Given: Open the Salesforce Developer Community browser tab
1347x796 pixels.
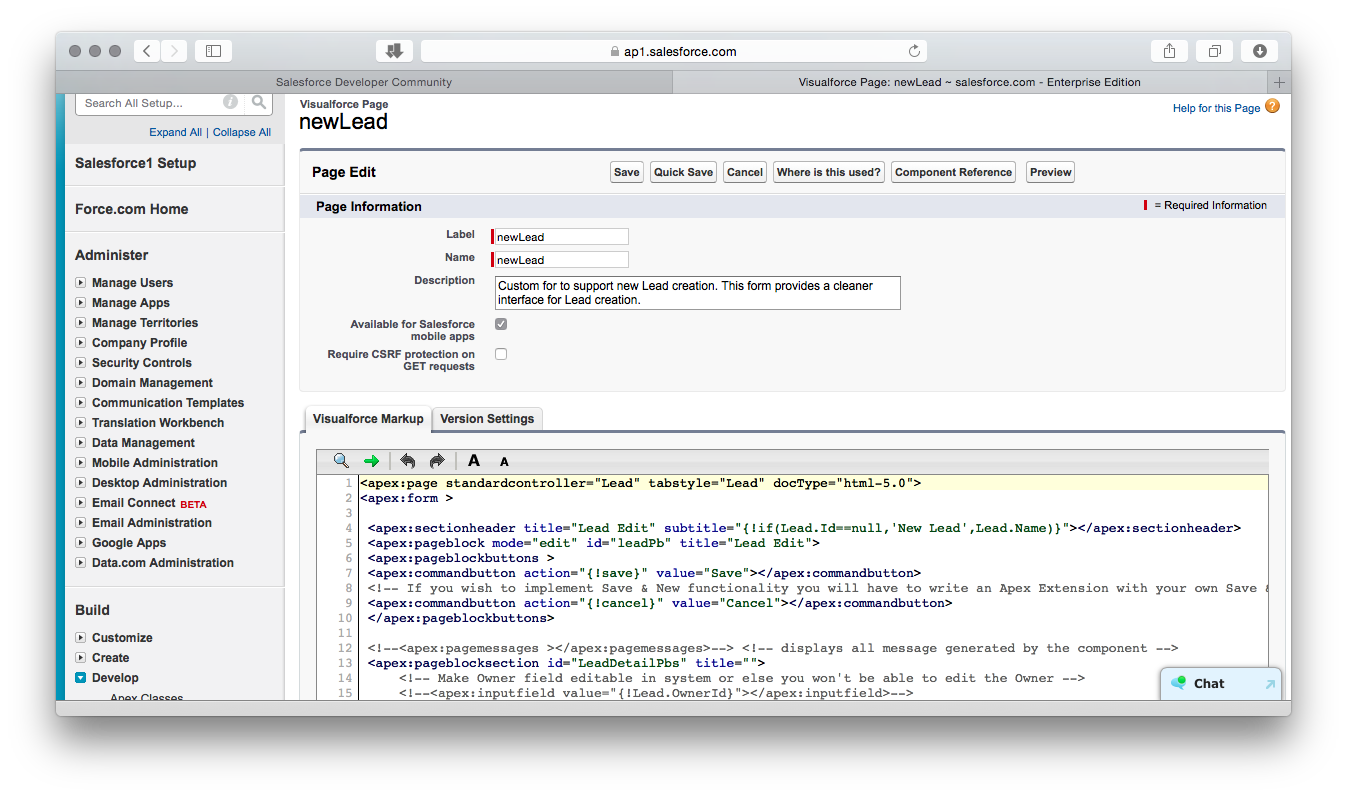Looking at the screenshot, I should pyautogui.click(x=363, y=82).
